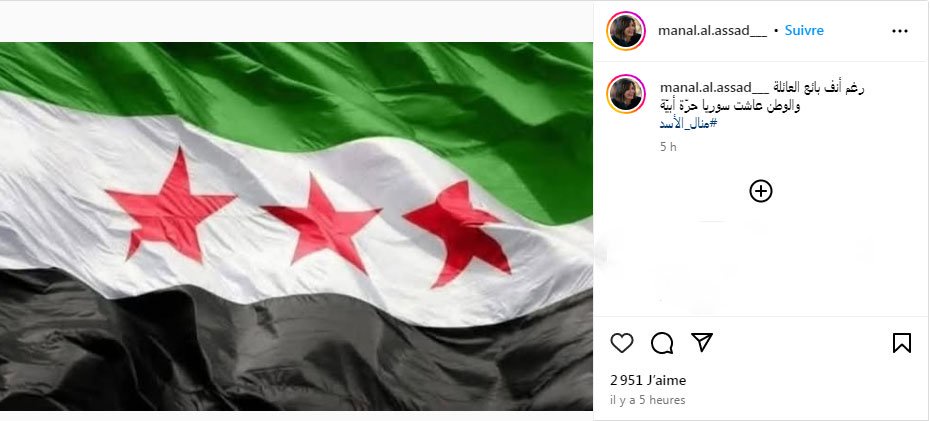The image size is (930, 421).
Task: Click the black stripe of the flag photo
Action: (x=297, y=356)
